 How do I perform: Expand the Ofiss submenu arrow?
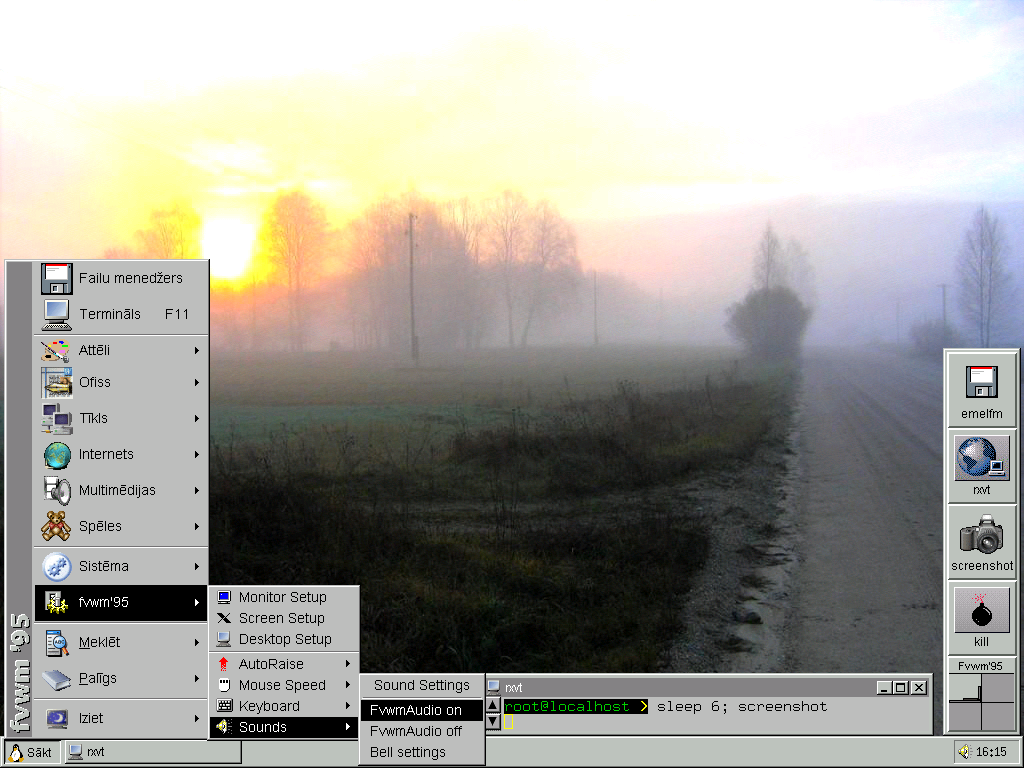(x=197, y=383)
